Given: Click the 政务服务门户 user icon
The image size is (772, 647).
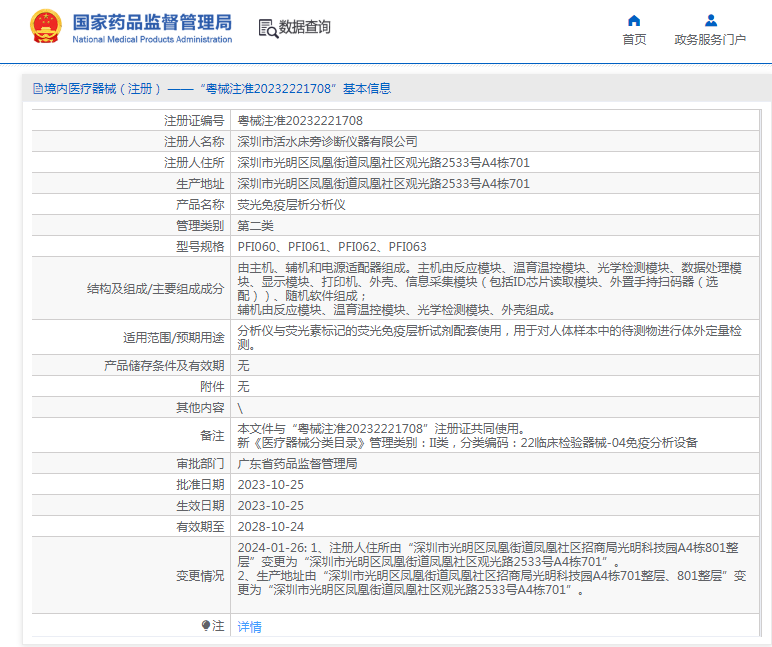Looking at the screenshot, I should click(x=710, y=21).
